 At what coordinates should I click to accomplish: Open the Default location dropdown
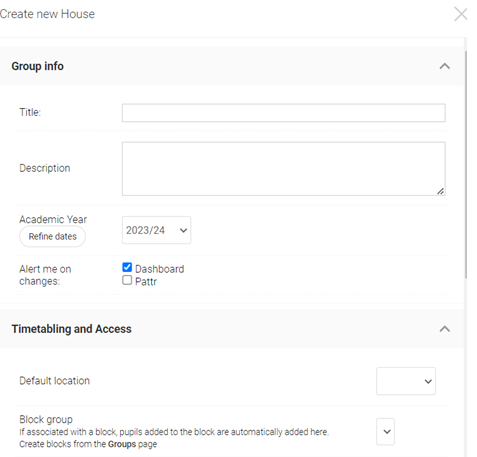pyautogui.click(x=406, y=381)
